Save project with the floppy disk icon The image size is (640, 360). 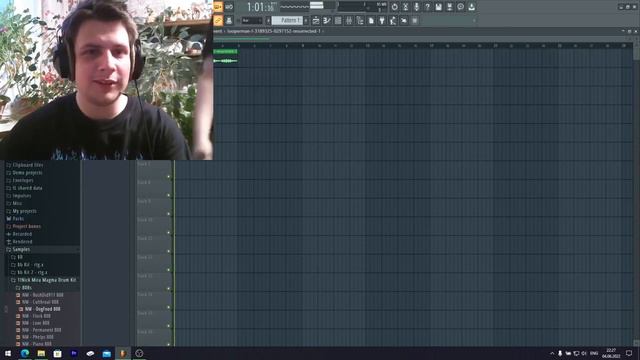[x=438, y=7]
